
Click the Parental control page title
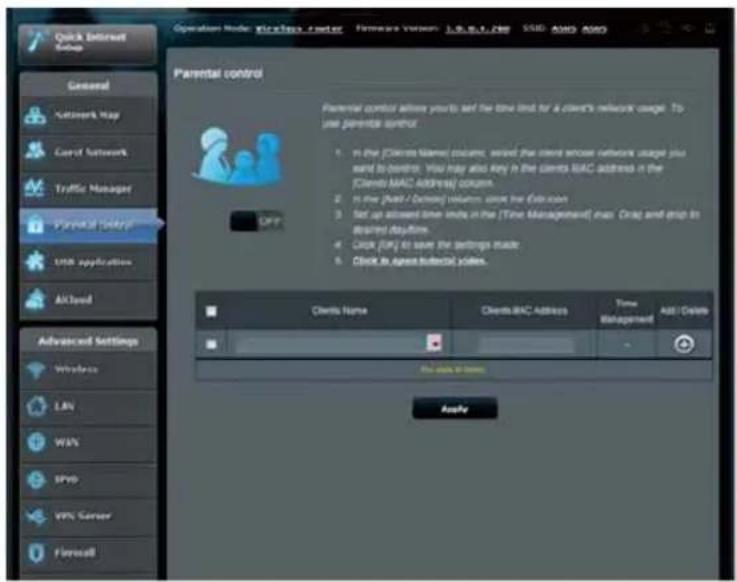tap(218, 73)
